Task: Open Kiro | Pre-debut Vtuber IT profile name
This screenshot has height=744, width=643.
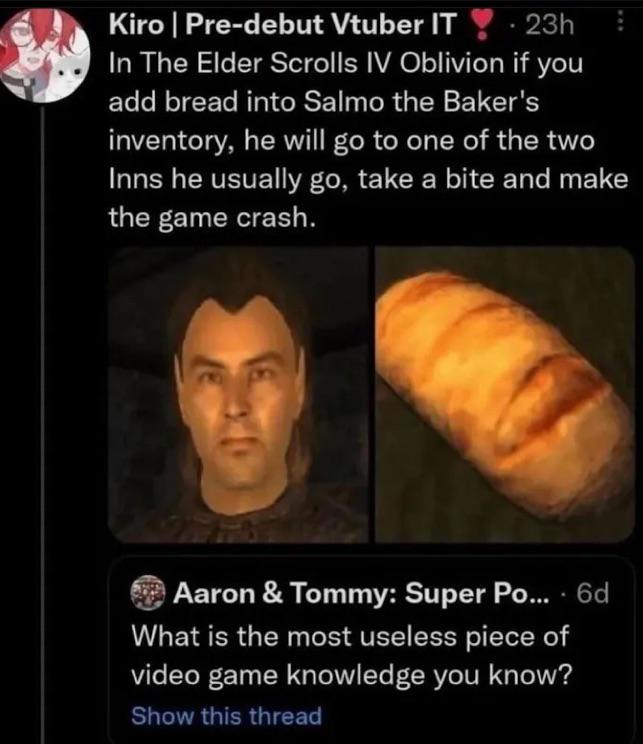Action: 284,24
